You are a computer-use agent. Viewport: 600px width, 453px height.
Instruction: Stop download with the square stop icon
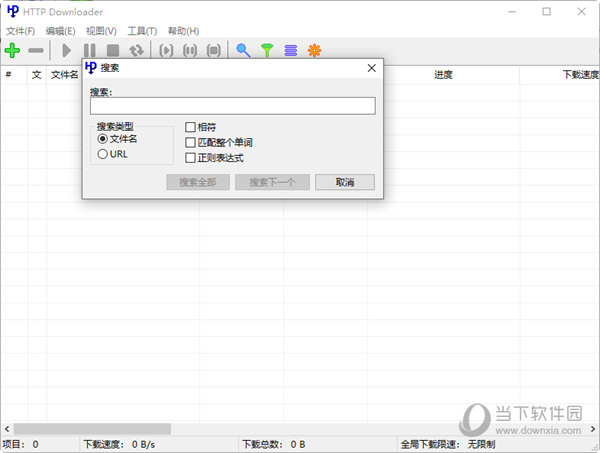tap(113, 51)
